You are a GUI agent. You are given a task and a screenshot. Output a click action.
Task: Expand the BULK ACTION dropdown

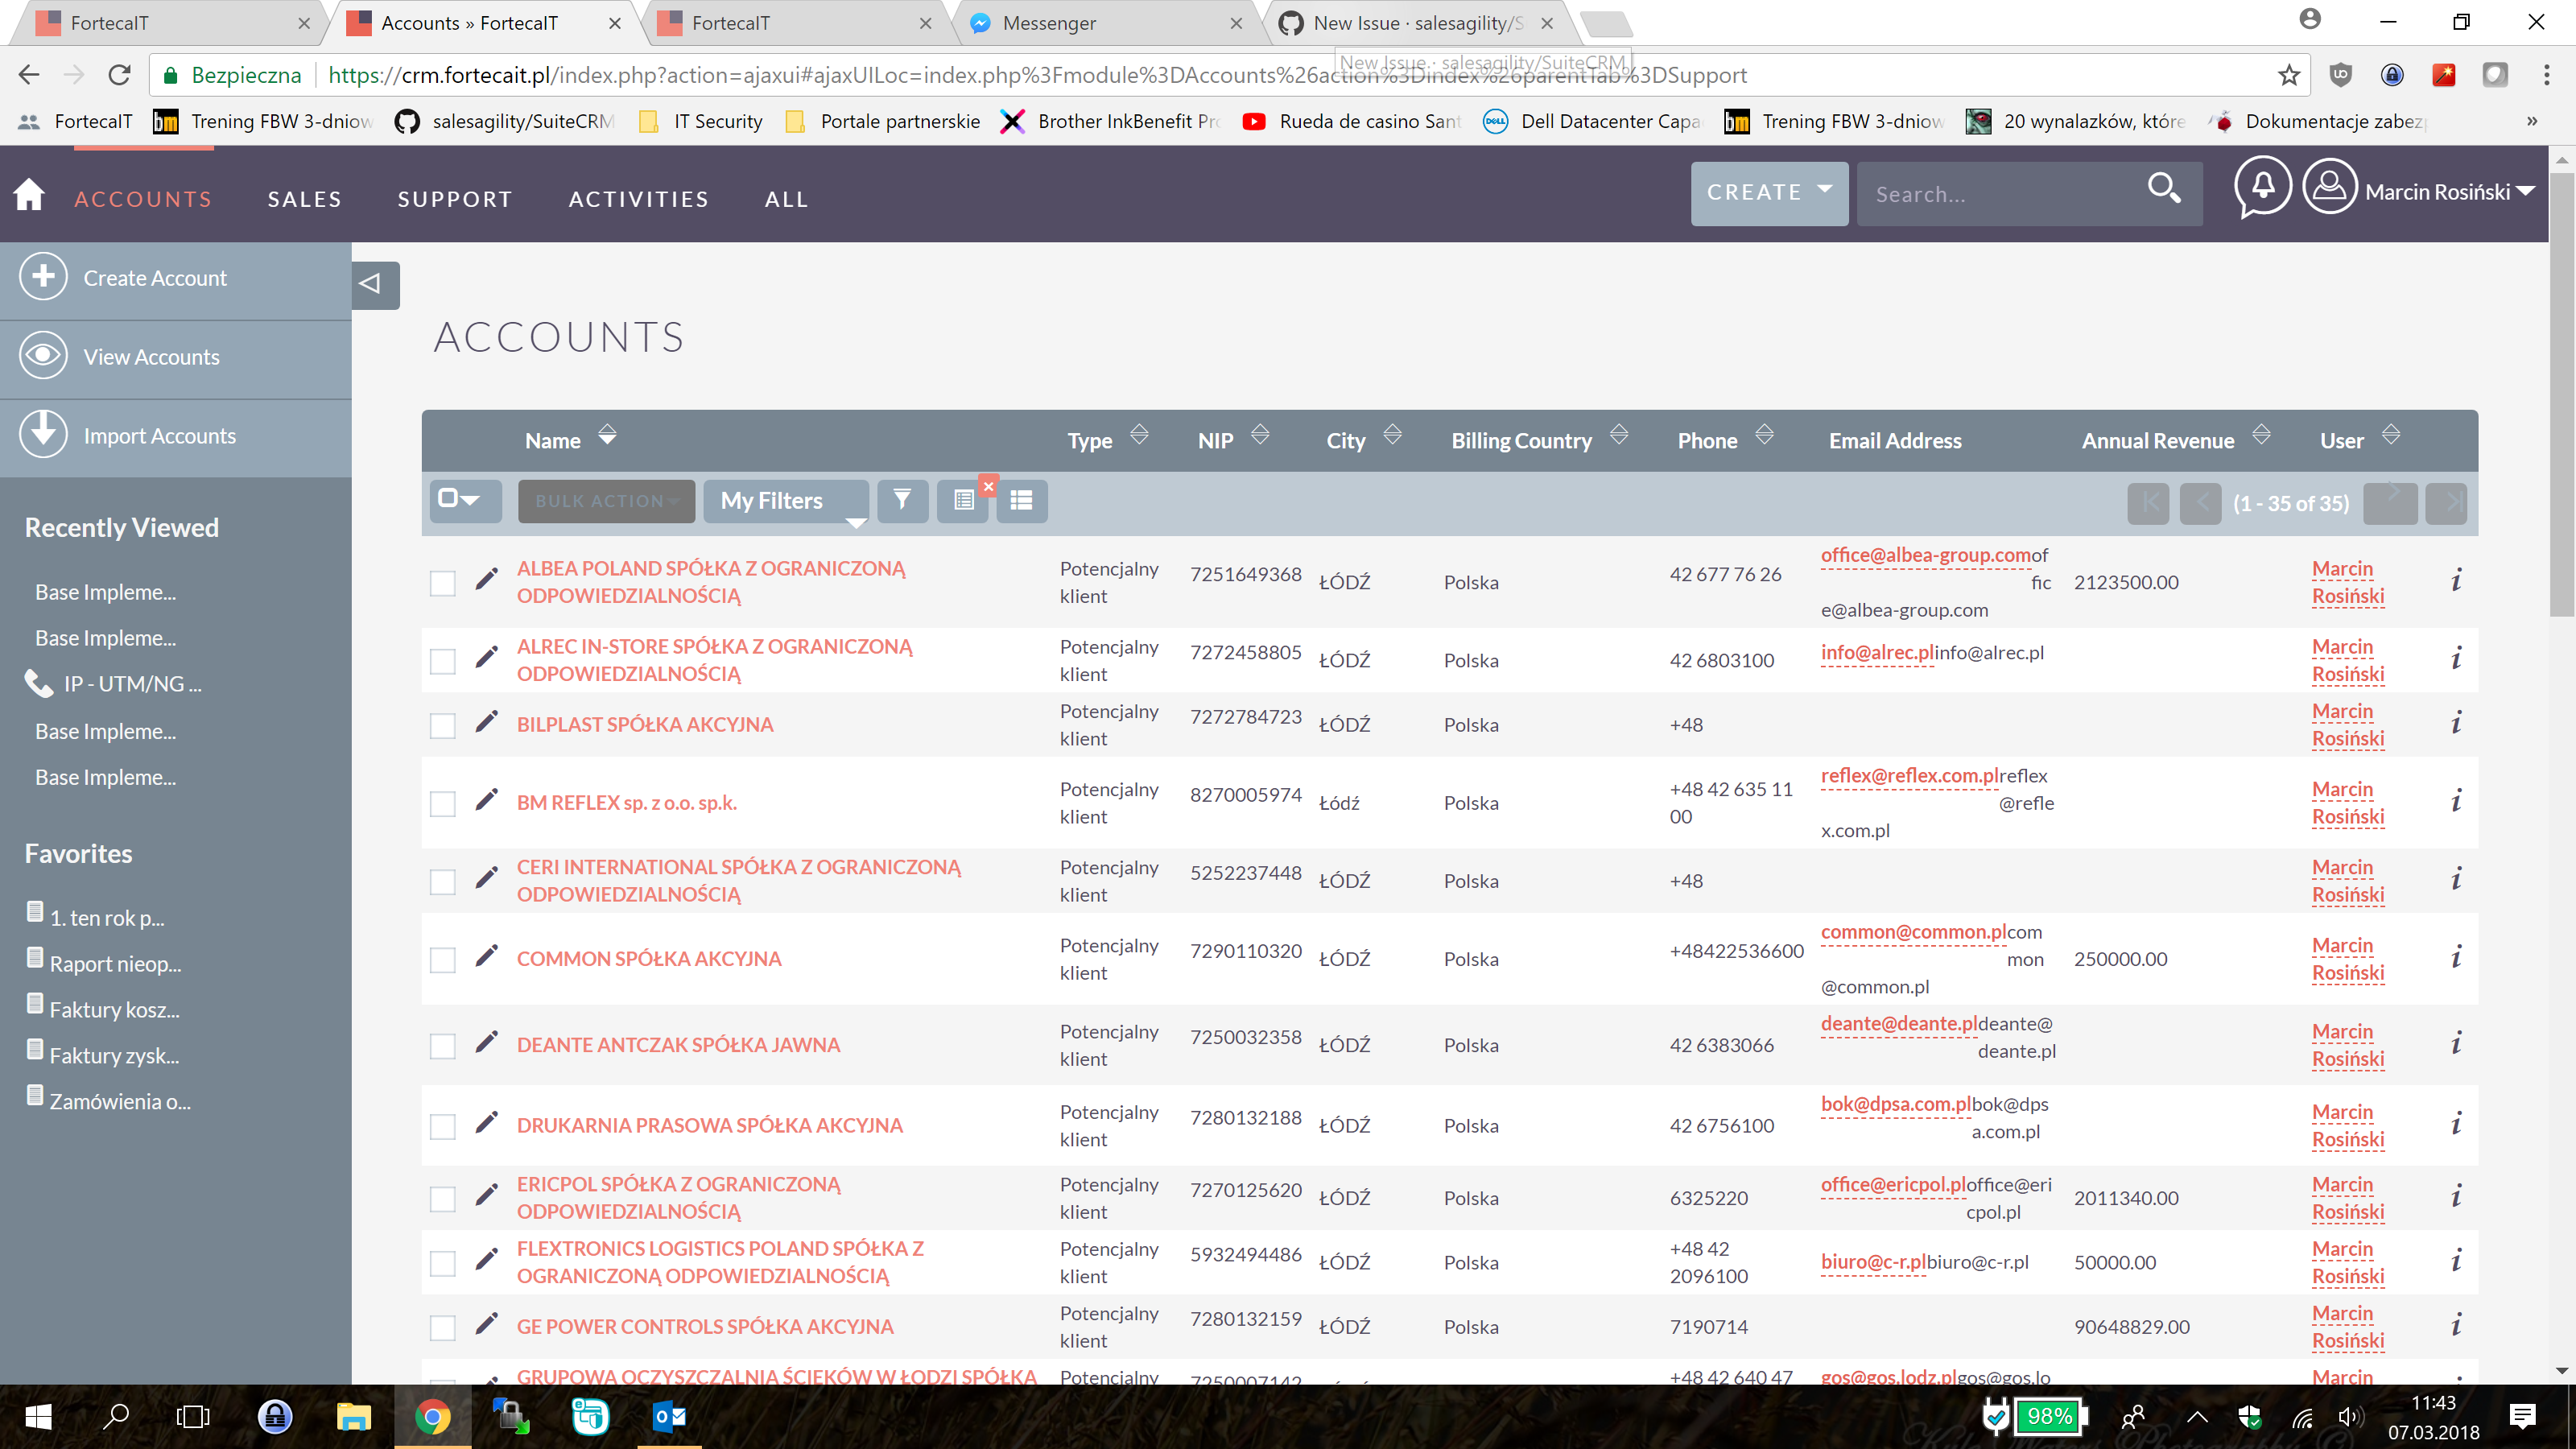605,500
